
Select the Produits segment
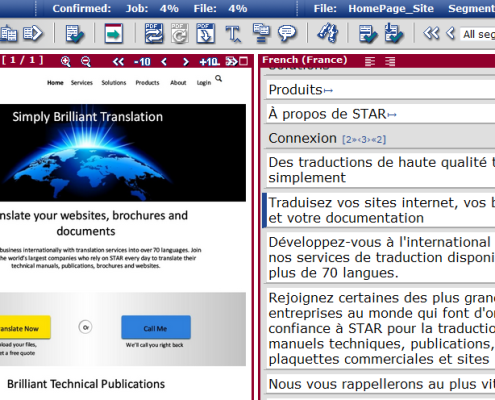pos(380,89)
